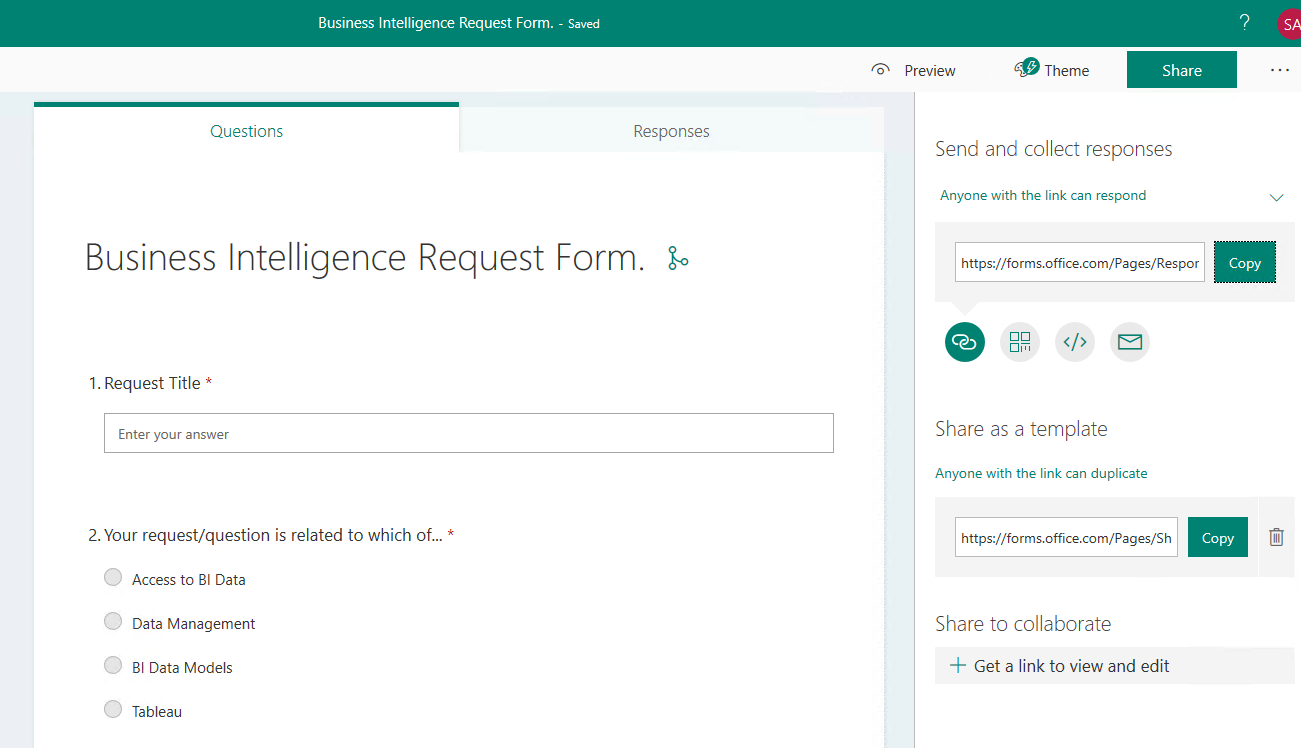
Task: Choose the embed code share icon
Action: click(x=1075, y=342)
